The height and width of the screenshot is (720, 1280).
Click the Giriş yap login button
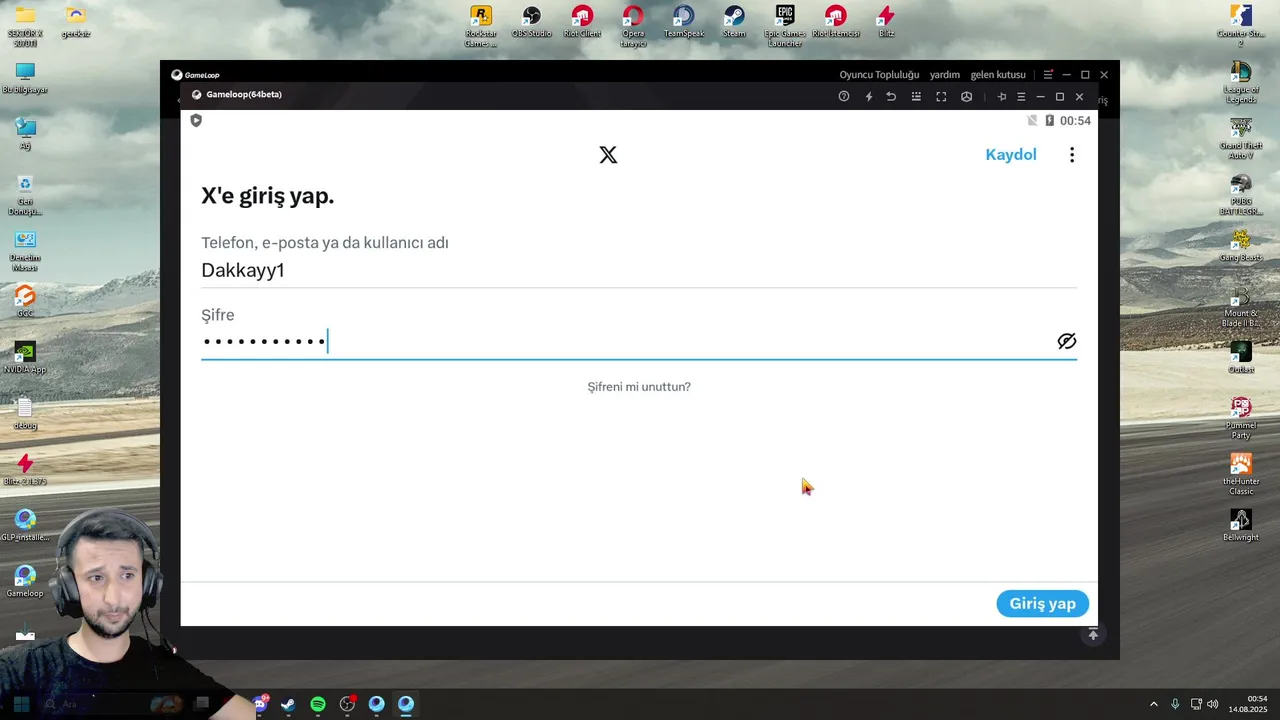[1042, 603]
